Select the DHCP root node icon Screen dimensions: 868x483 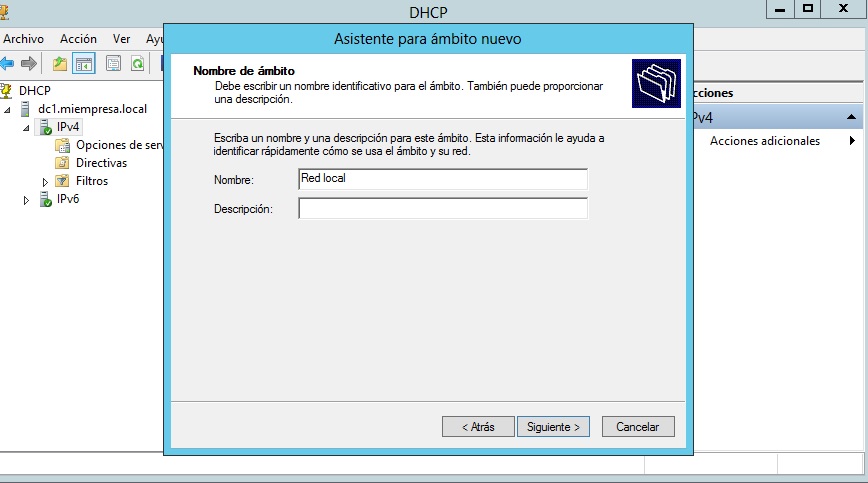(x=8, y=91)
